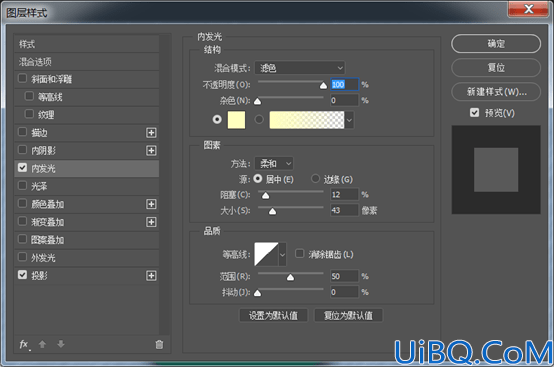
Task: Click the 阻塞 slider handle
Action: 265,196
